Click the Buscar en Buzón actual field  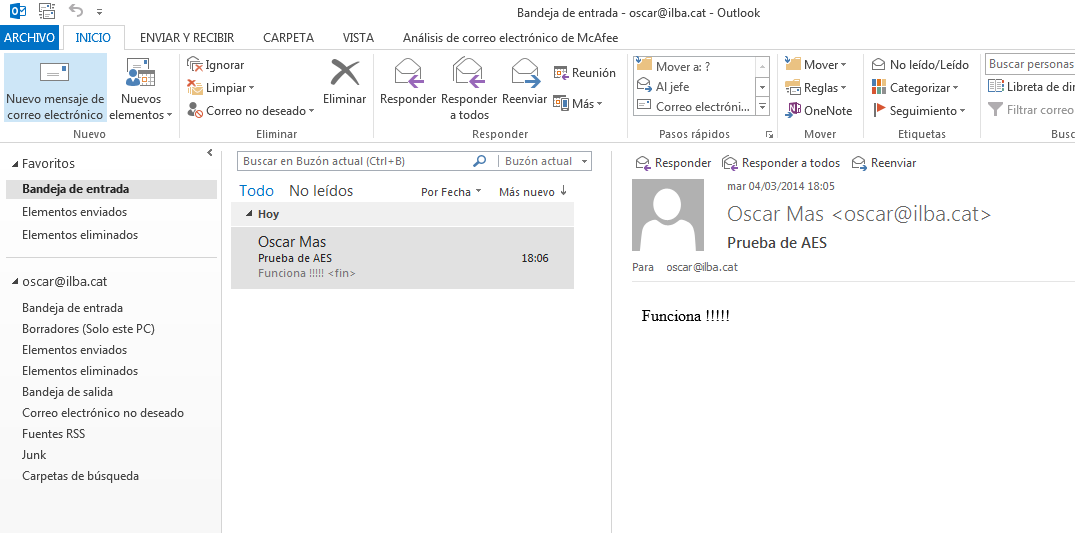tap(355, 161)
